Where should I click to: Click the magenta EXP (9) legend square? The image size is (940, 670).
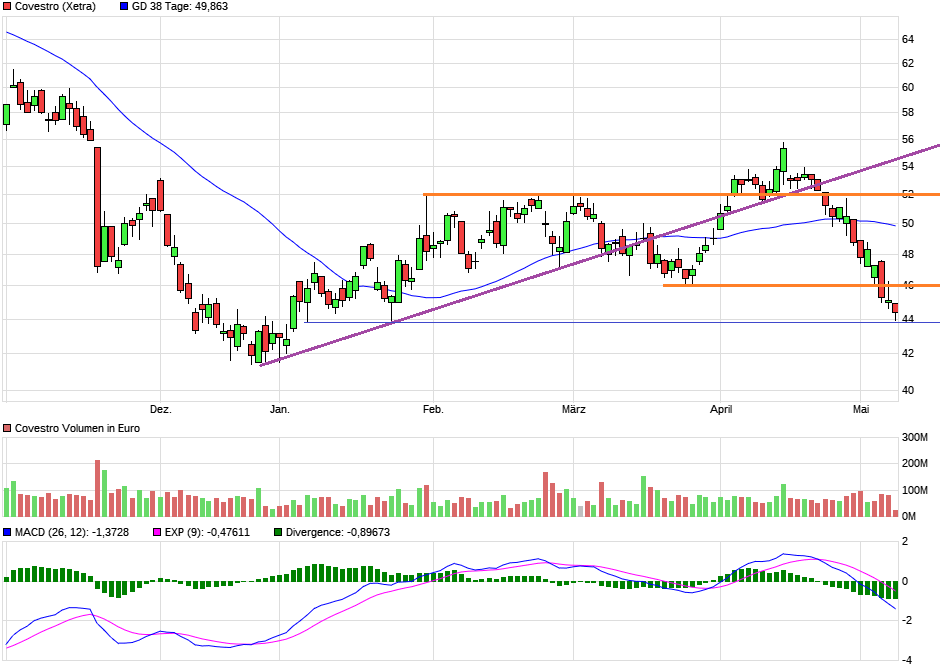(x=157, y=532)
